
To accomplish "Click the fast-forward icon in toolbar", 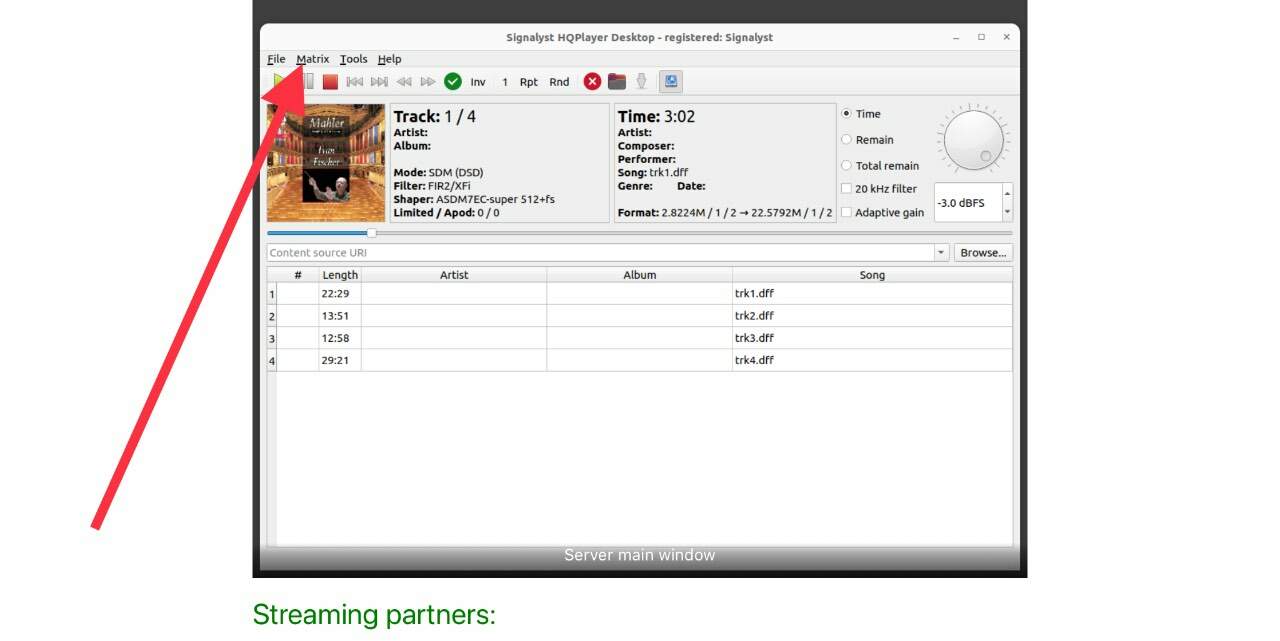I will pyautogui.click(x=428, y=82).
